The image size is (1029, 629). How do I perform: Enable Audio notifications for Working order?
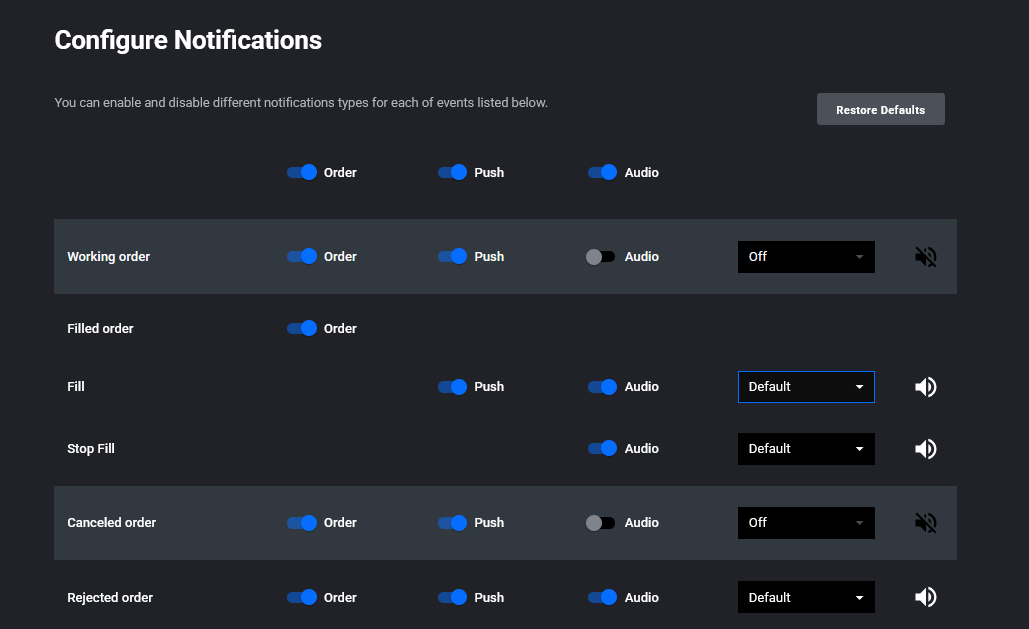[600, 257]
